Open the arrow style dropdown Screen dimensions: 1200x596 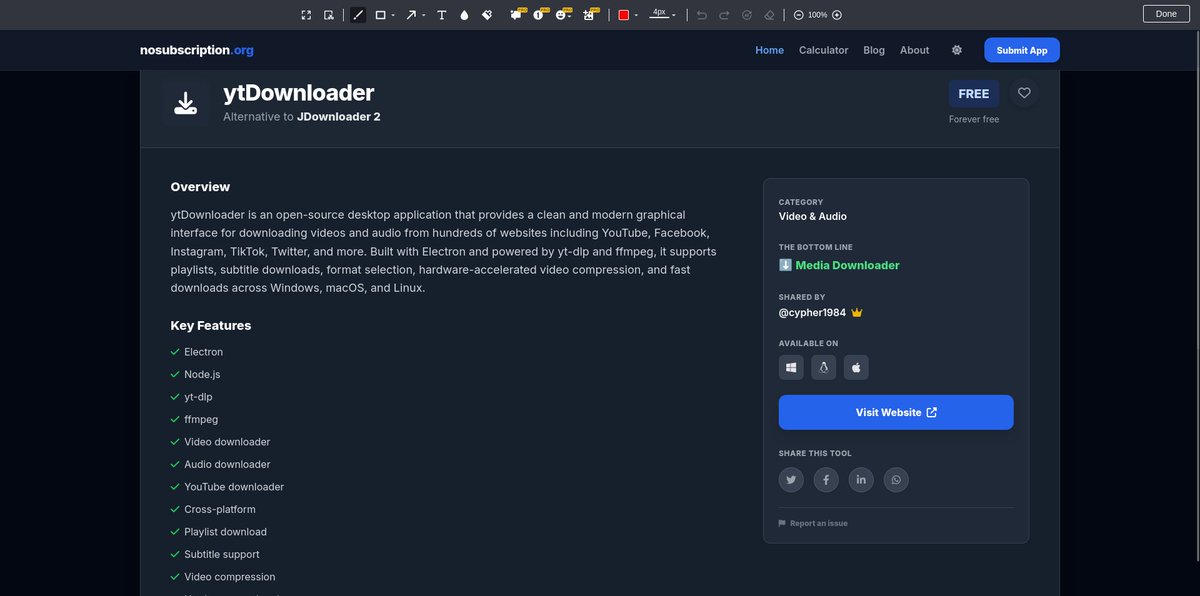(424, 15)
